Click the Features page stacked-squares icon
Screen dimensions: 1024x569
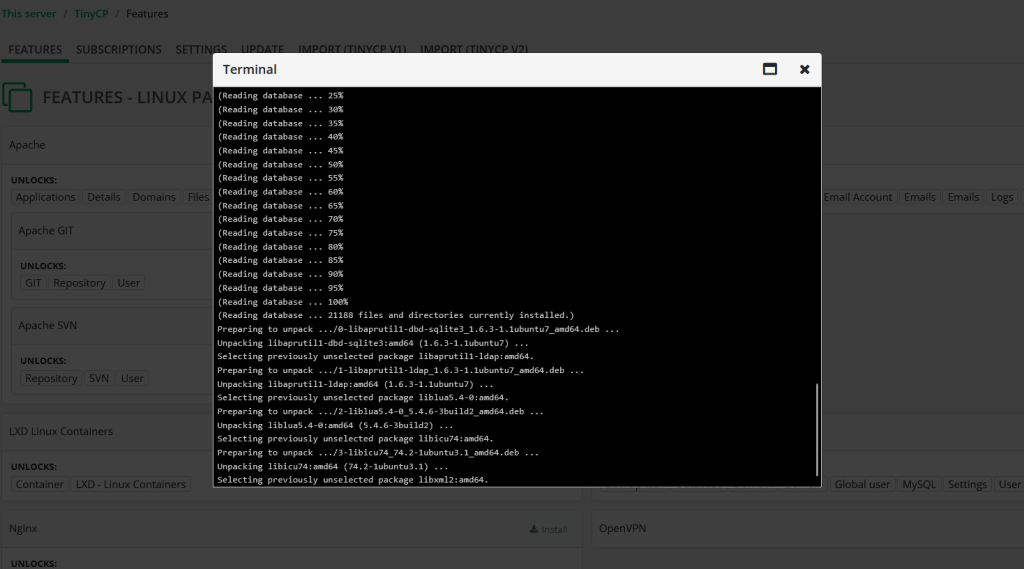click(x=18, y=97)
